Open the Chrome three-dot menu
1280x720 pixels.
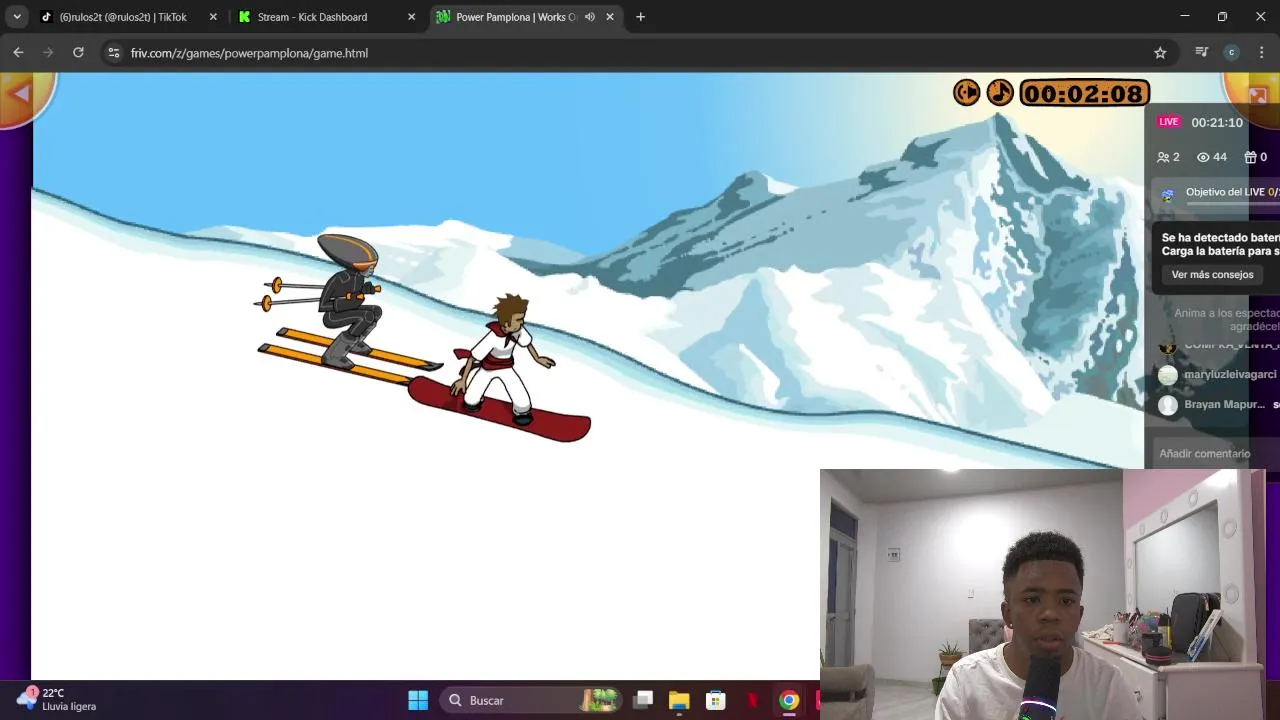1262,52
